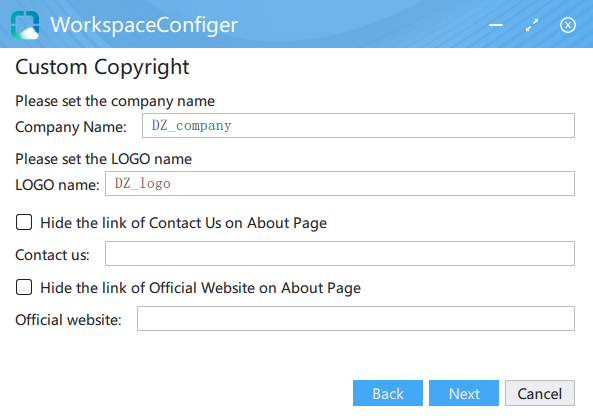Screen dimensions: 593x416
Task: Tick the Hide Official Website link checkbox
Action: tap(24, 287)
